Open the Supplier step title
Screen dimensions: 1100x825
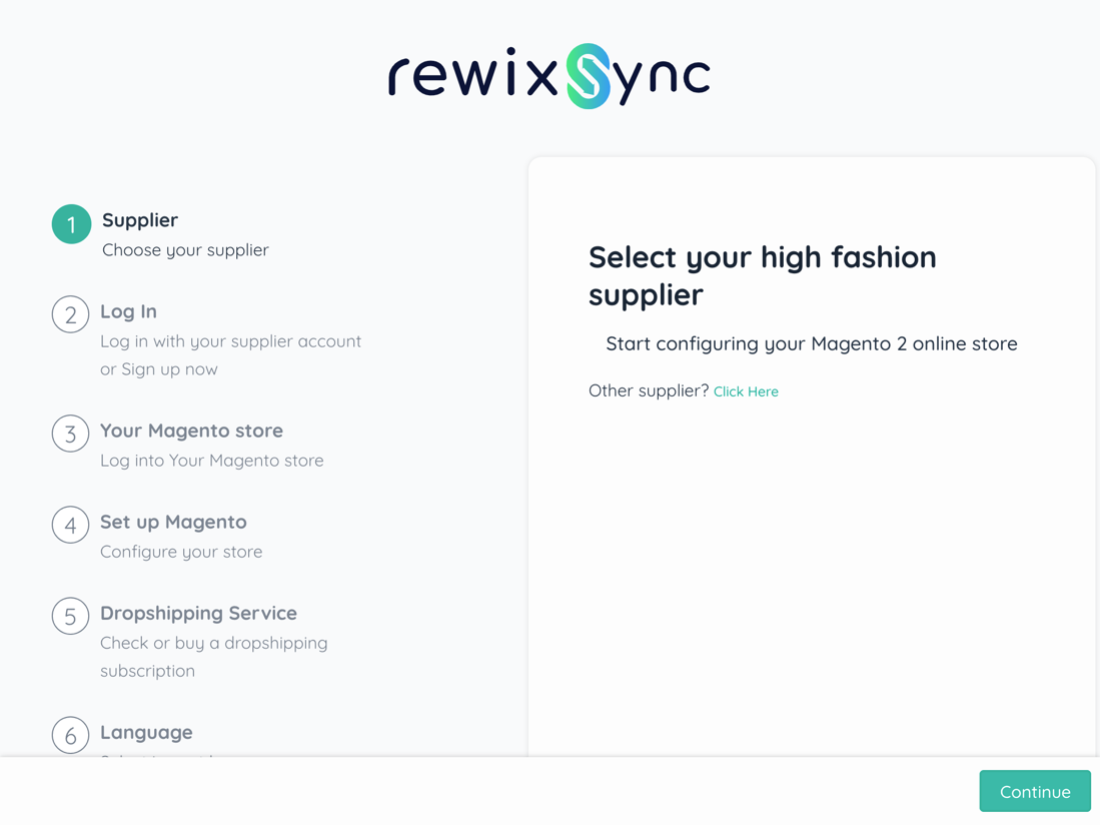point(140,220)
